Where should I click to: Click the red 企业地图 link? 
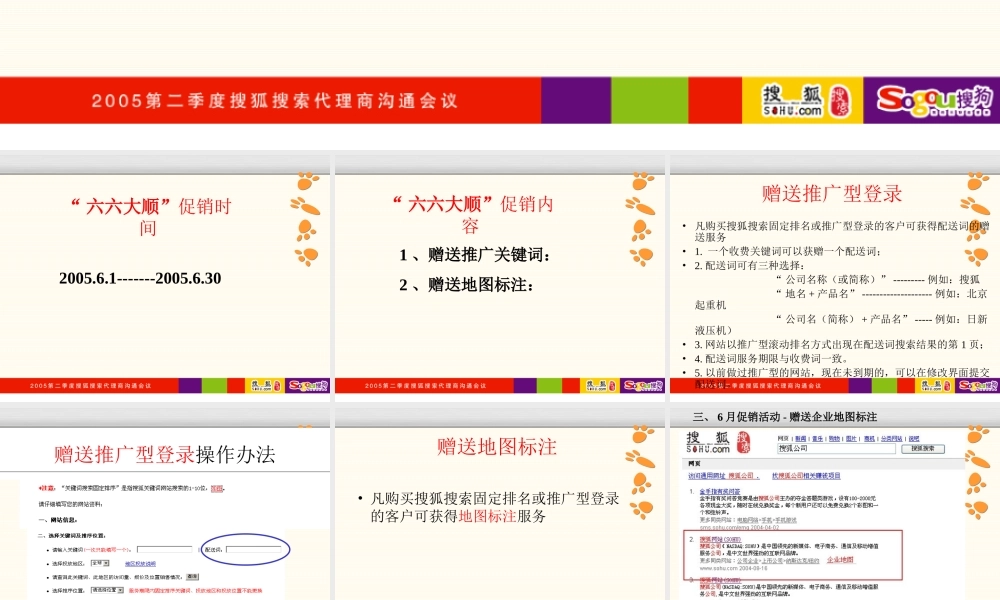pos(840,560)
